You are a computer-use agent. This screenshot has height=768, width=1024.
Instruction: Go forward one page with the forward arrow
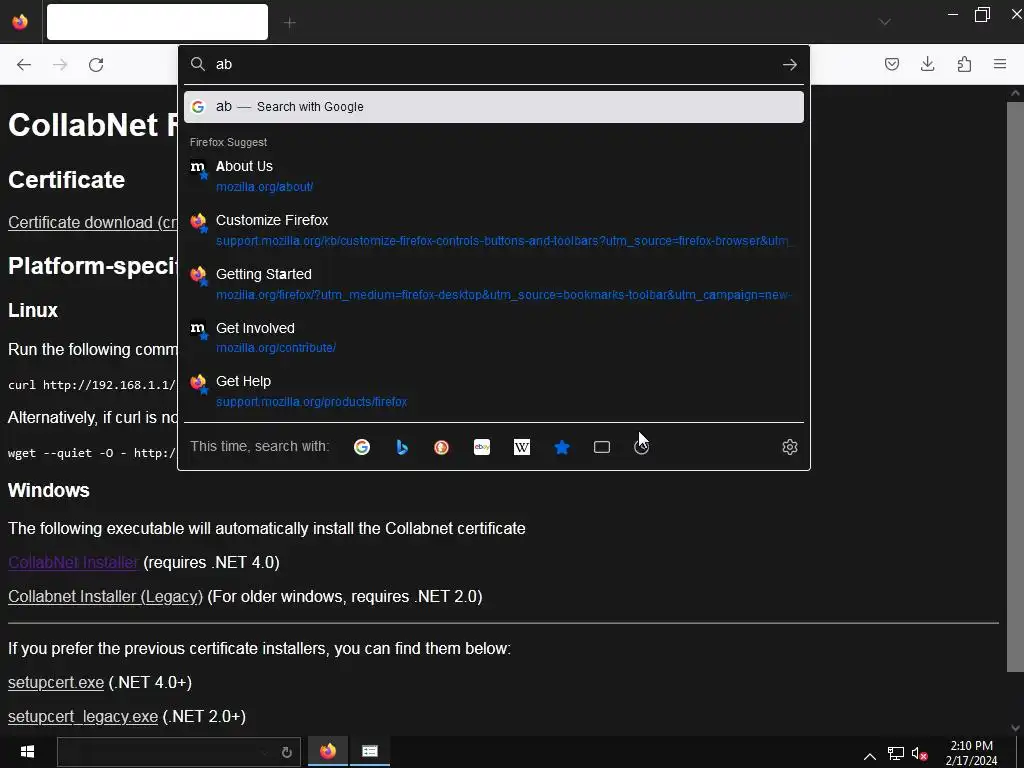click(60, 64)
